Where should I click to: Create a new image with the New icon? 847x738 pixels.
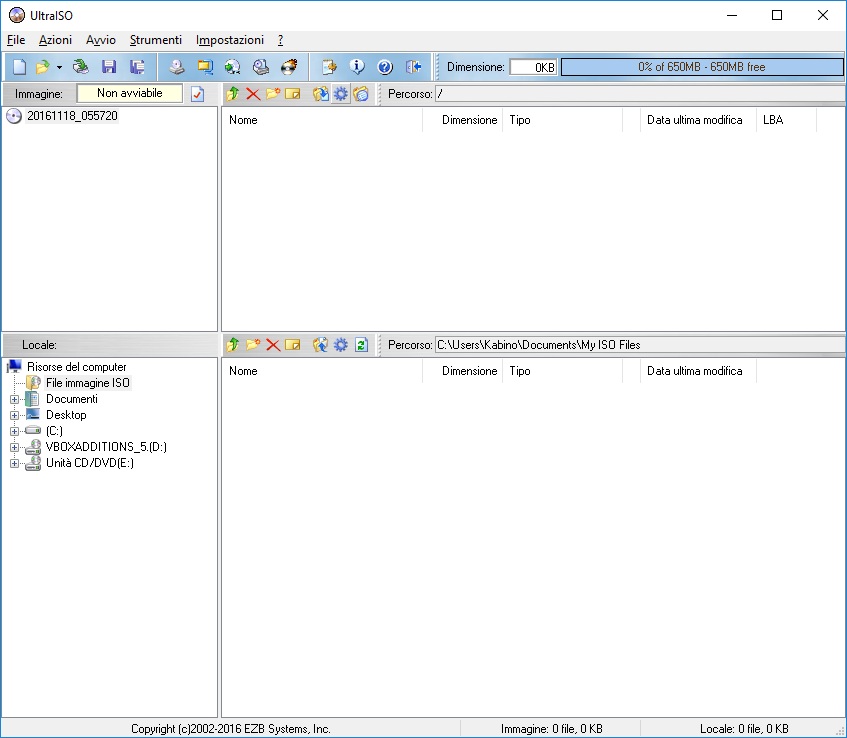coord(19,67)
